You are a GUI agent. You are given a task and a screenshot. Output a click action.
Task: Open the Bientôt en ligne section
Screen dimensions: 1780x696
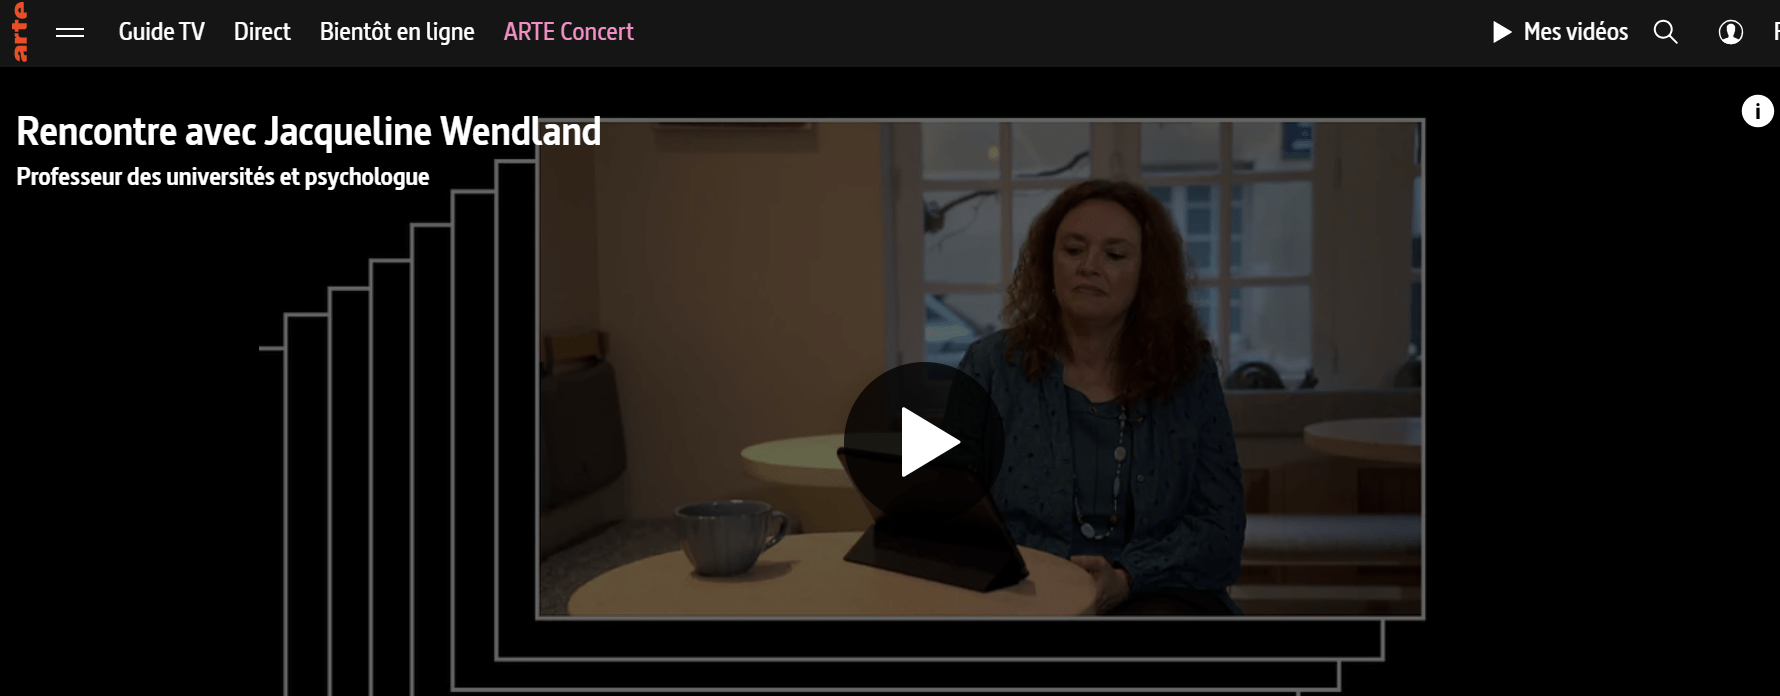tap(397, 32)
